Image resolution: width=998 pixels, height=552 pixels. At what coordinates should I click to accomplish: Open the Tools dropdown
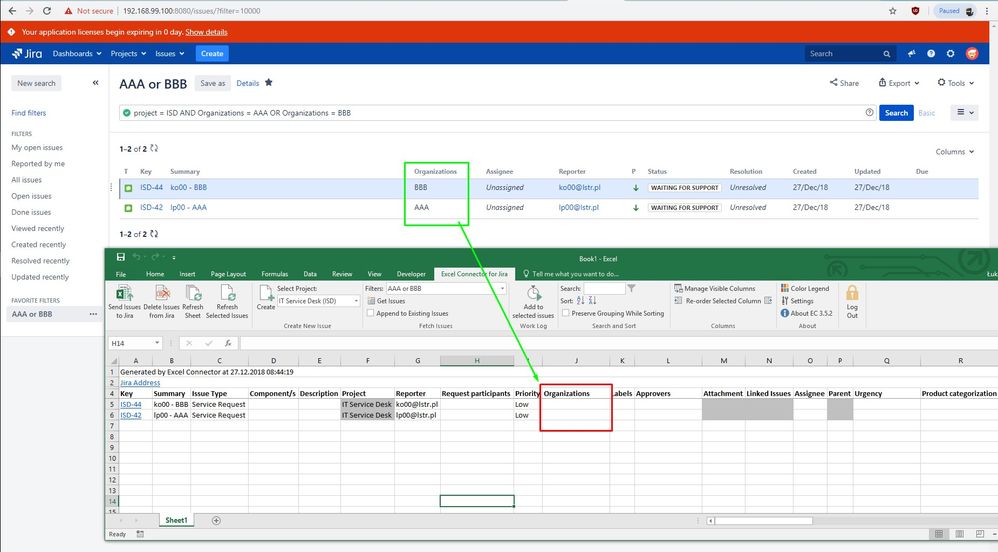click(955, 83)
